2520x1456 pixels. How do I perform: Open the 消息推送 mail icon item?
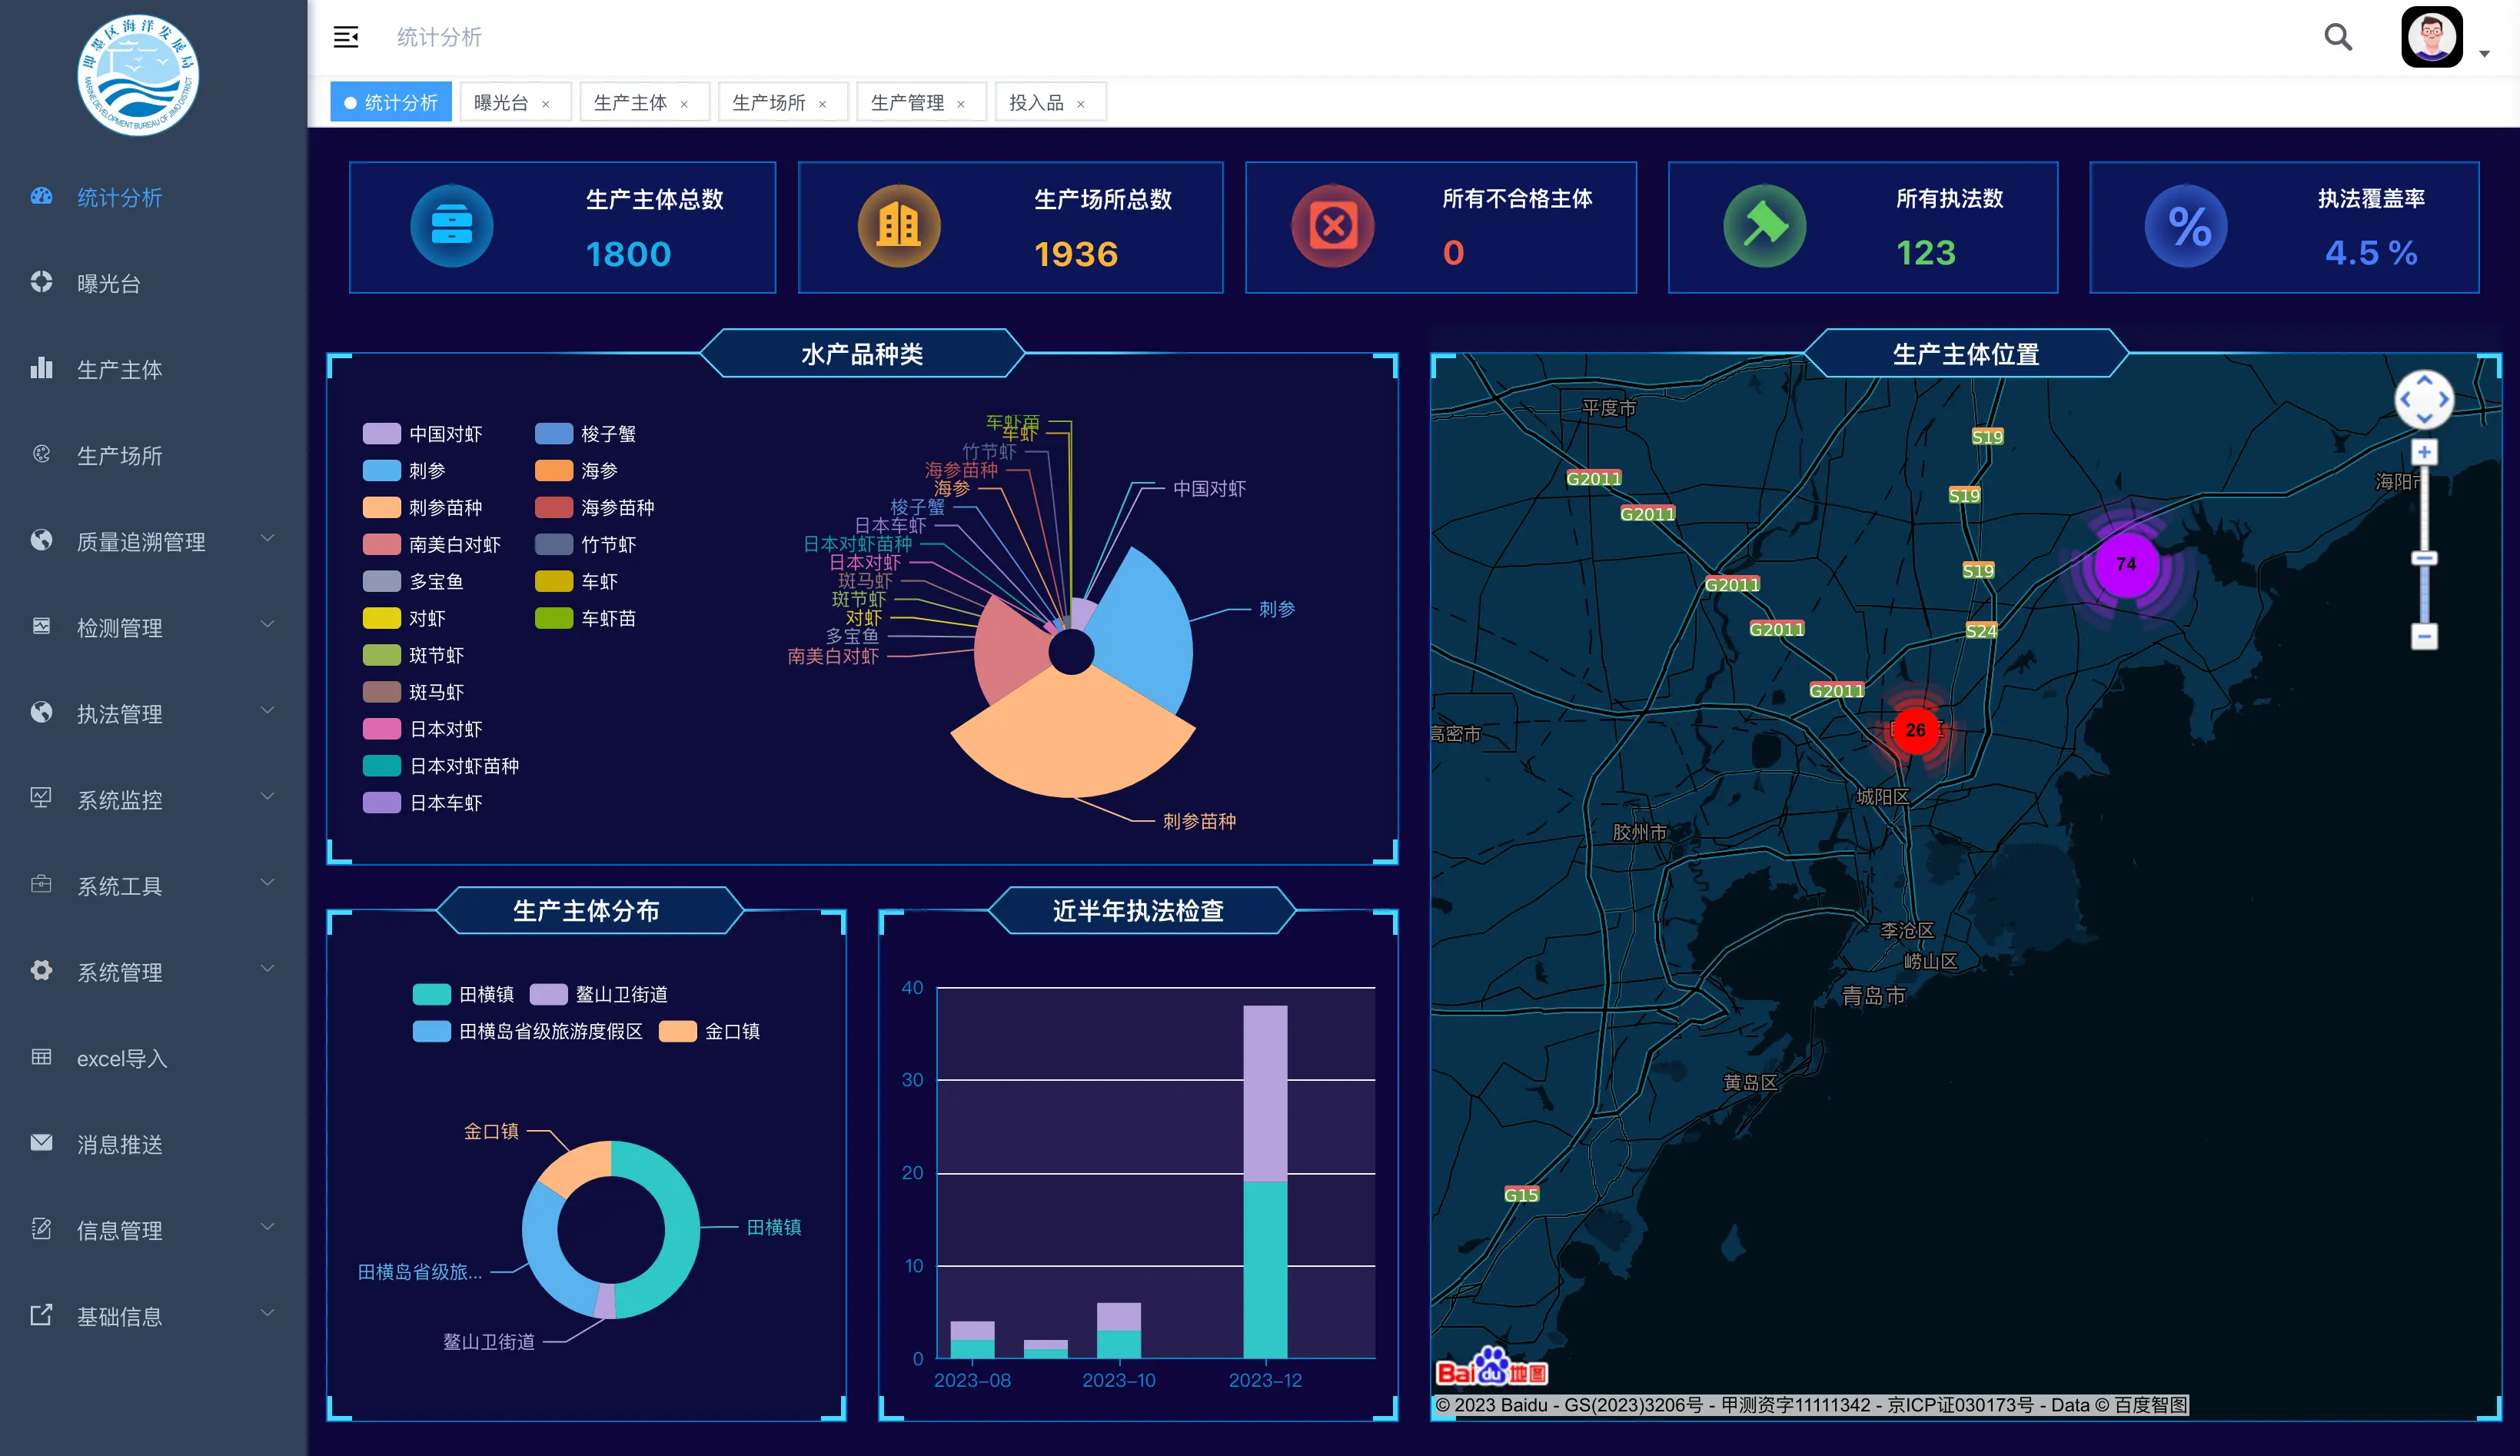pos(41,1142)
